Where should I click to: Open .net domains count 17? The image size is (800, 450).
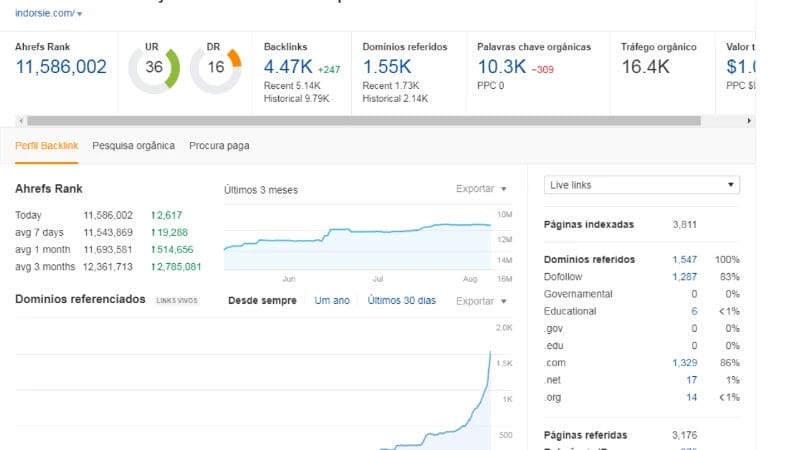pyautogui.click(x=691, y=380)
